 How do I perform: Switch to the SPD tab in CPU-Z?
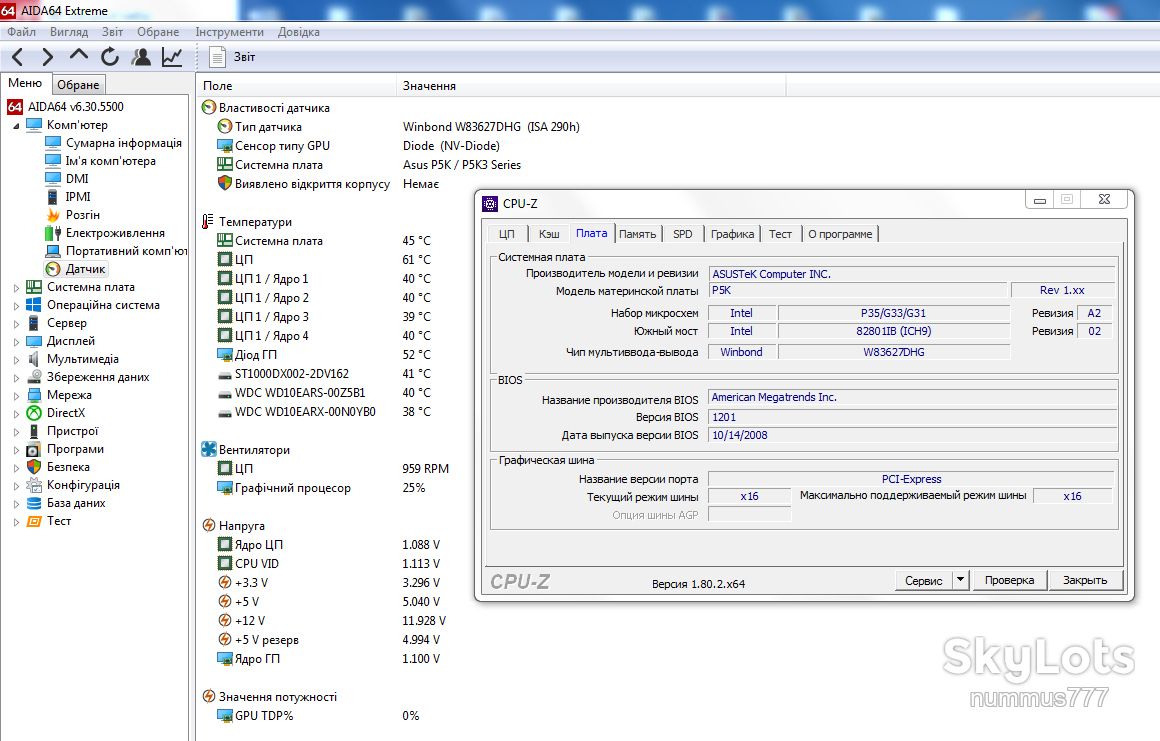683,234
